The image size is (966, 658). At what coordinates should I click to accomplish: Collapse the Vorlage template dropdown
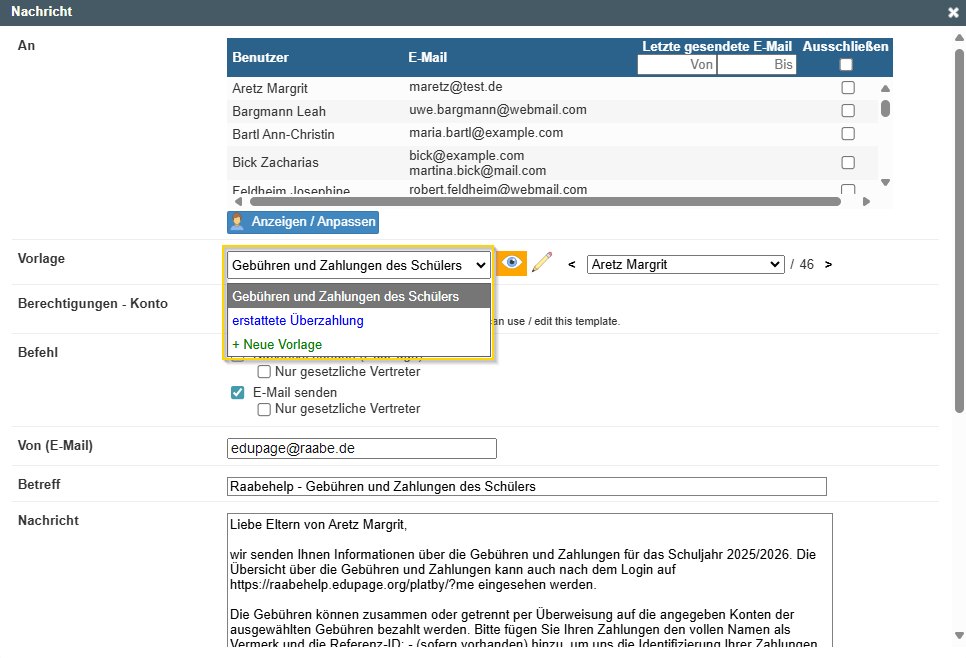point(359,266)
